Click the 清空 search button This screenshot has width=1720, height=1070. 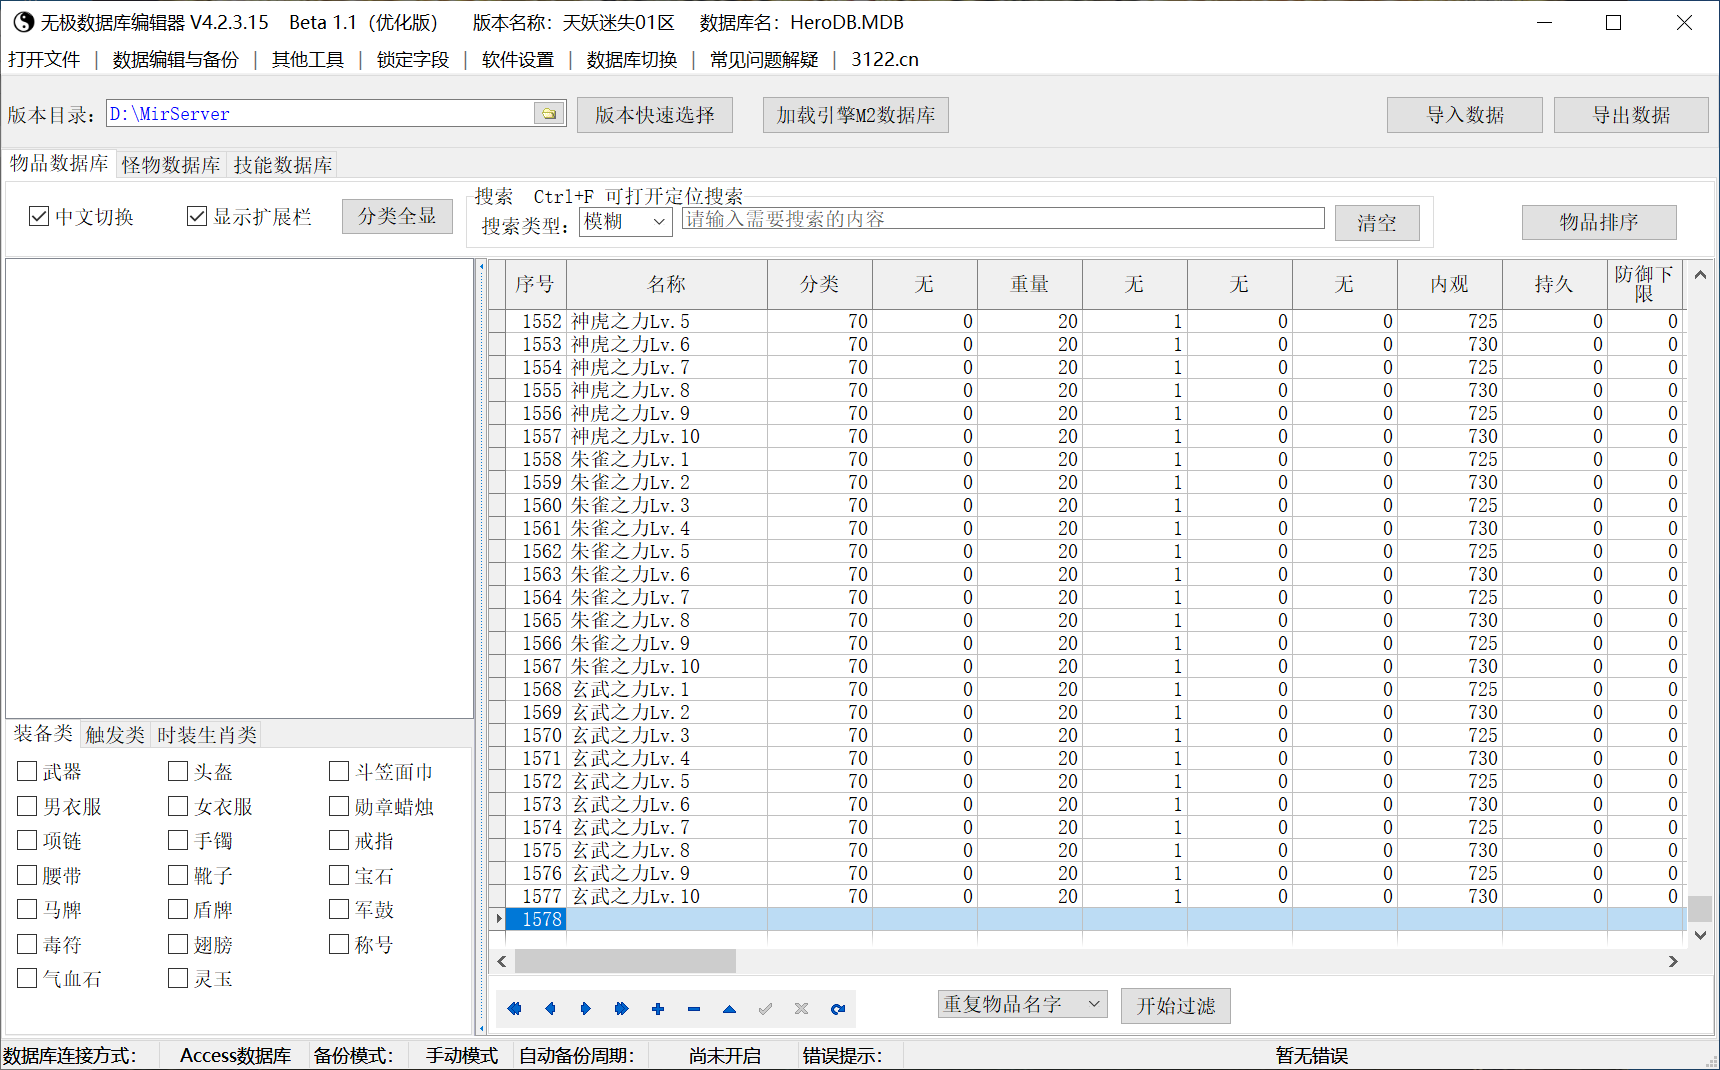[1377, 223]
